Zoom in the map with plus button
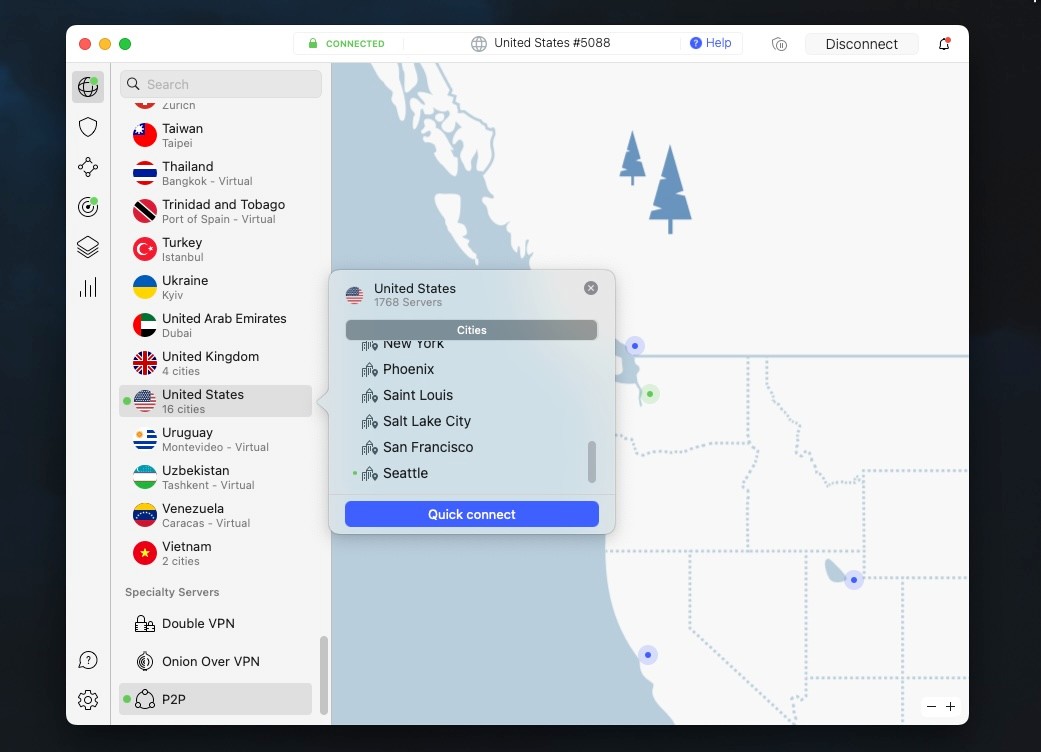1041x752 pixels. [x=950, y=706]
